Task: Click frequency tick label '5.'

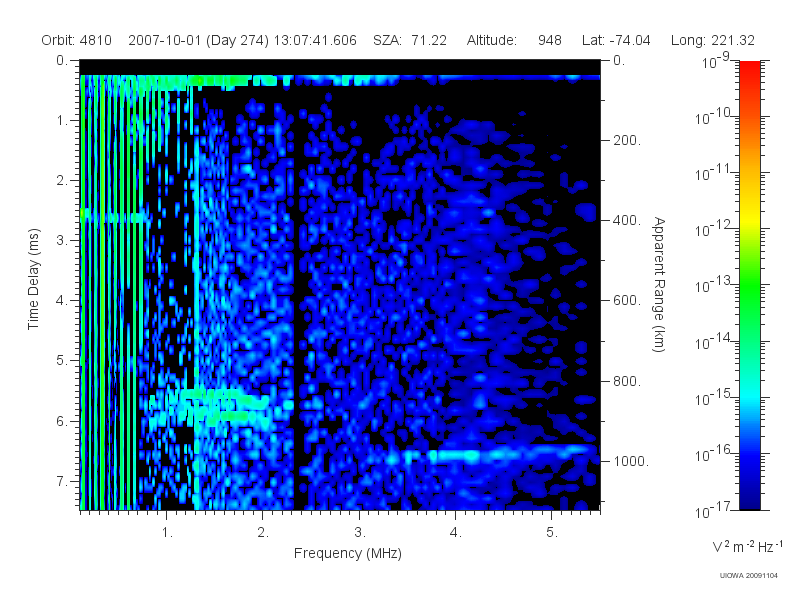Action: pos(552,533)
